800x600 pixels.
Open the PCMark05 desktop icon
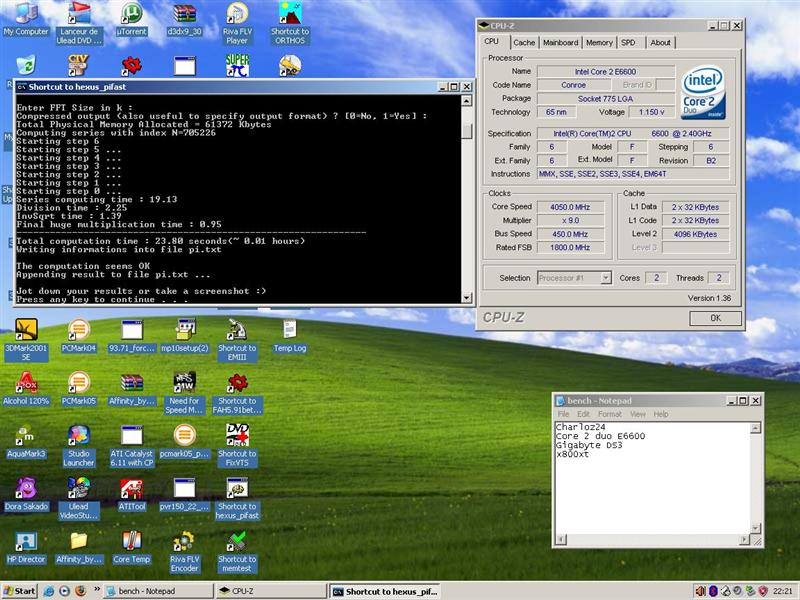click(79, 388)
